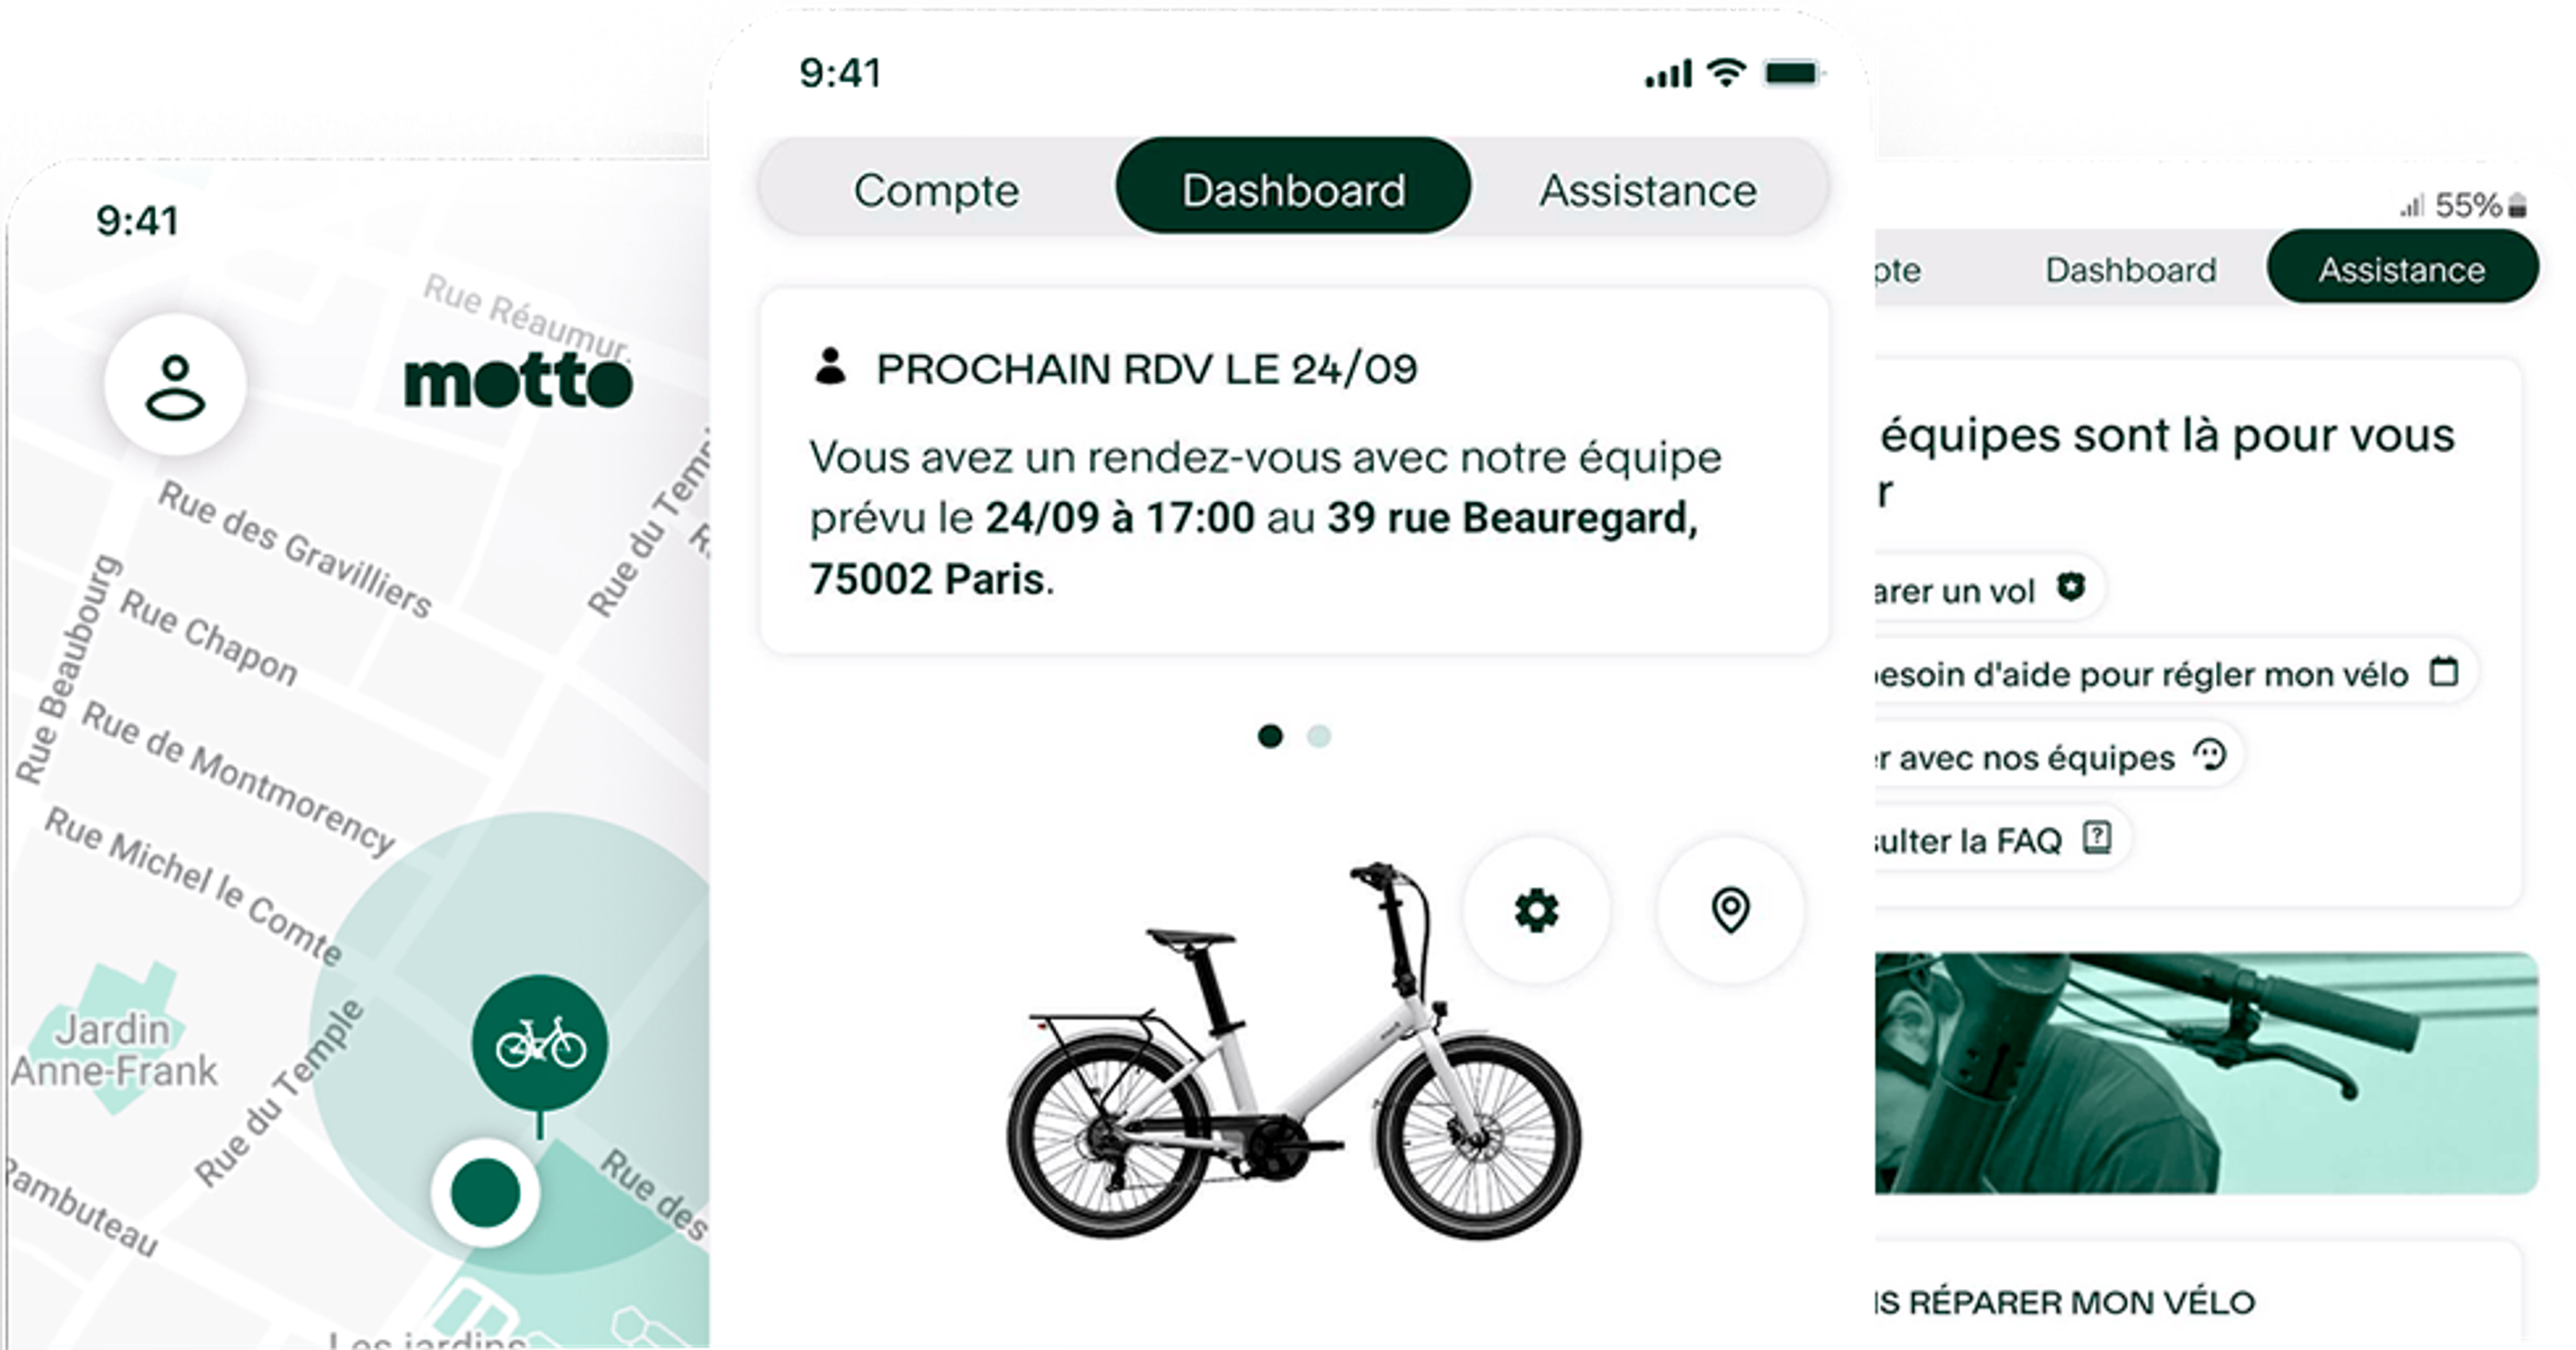
Task: Click the shield icon next to vol
Action: click(x=2071, y=587)
